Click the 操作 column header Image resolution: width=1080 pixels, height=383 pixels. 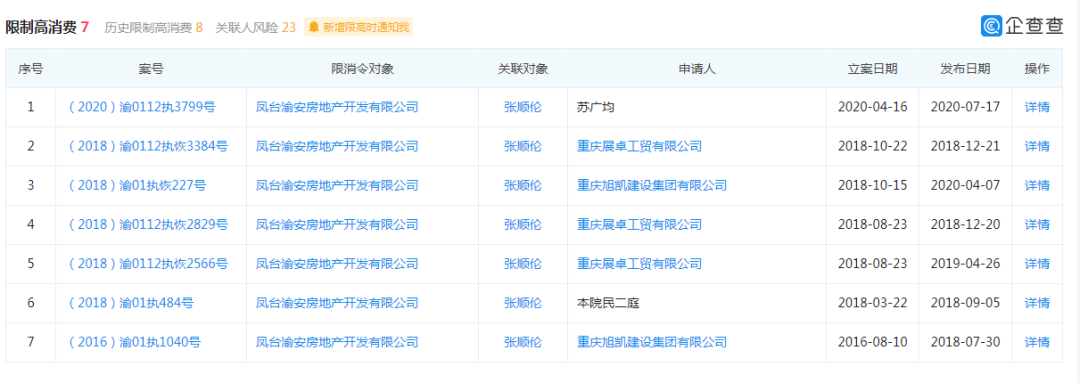(x=1037, y=69)
